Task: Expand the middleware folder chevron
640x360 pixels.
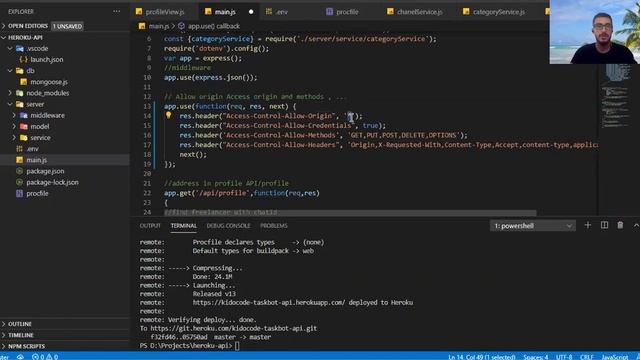Action: coord(14,116)
